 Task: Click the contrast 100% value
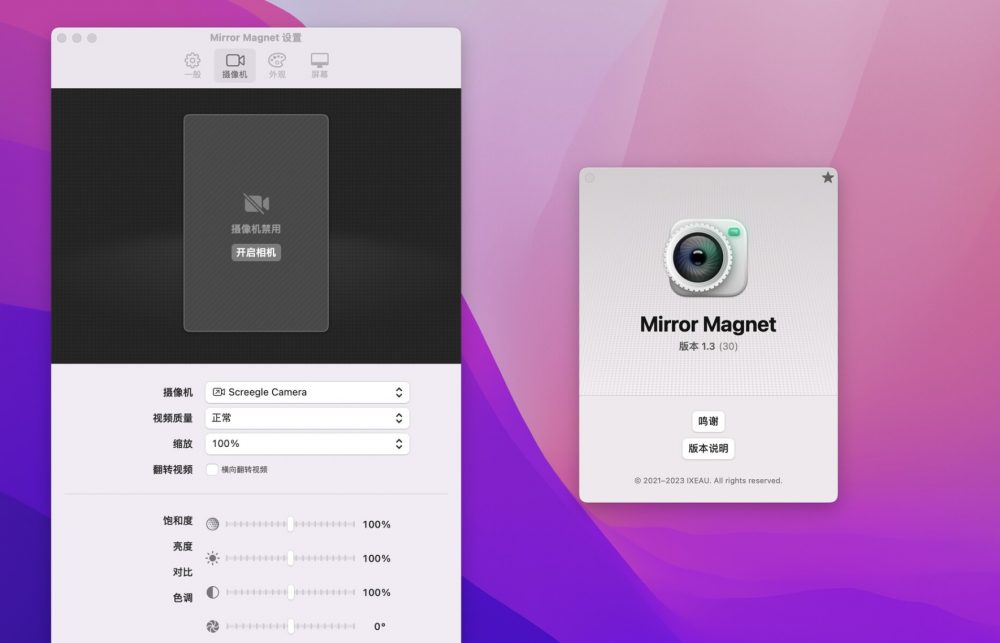(x=376, y=593)
